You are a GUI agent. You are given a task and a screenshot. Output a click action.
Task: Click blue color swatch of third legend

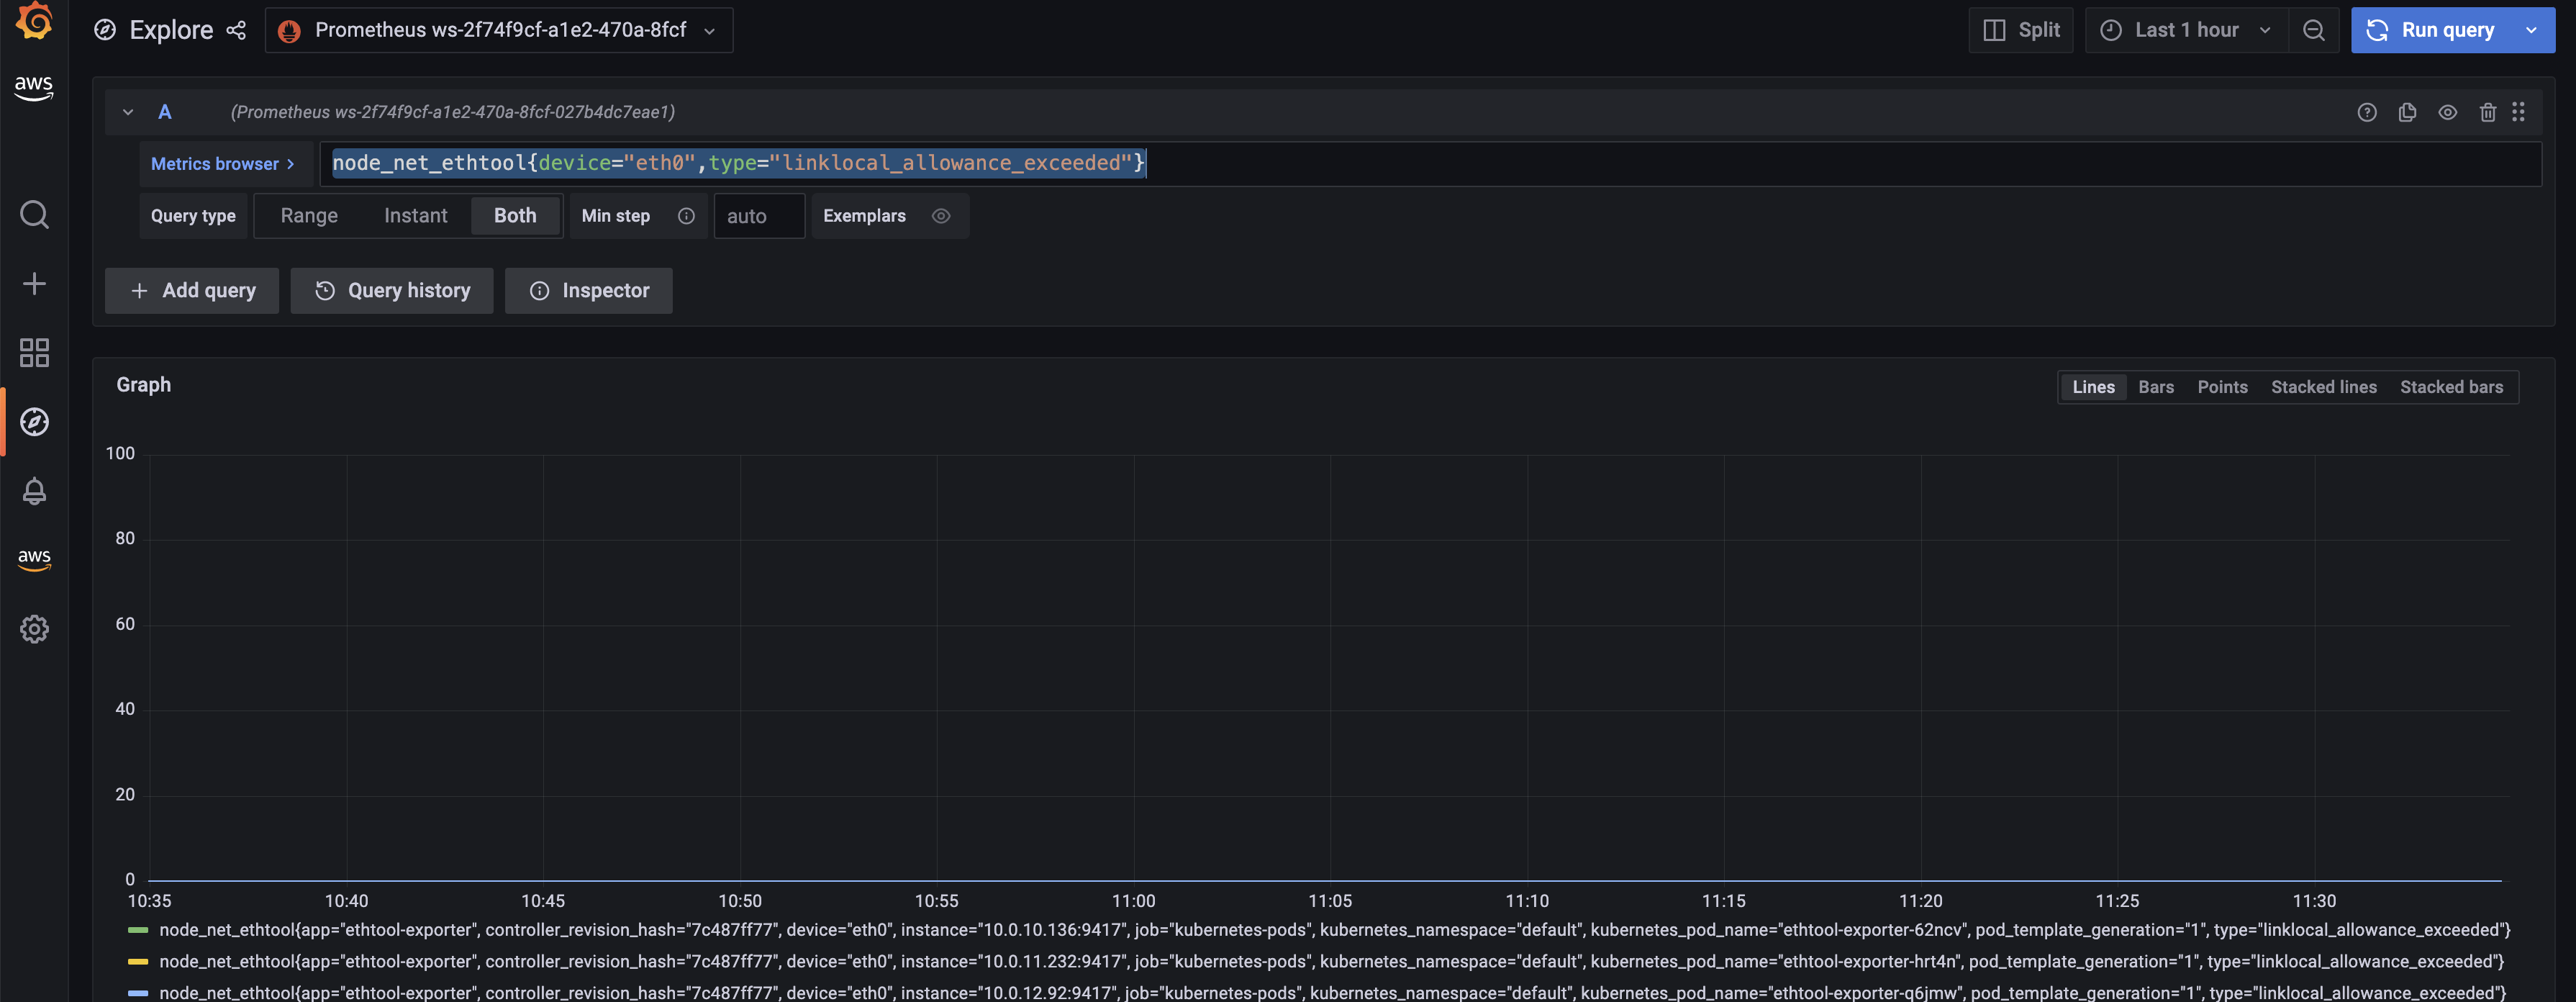[138, 993]
